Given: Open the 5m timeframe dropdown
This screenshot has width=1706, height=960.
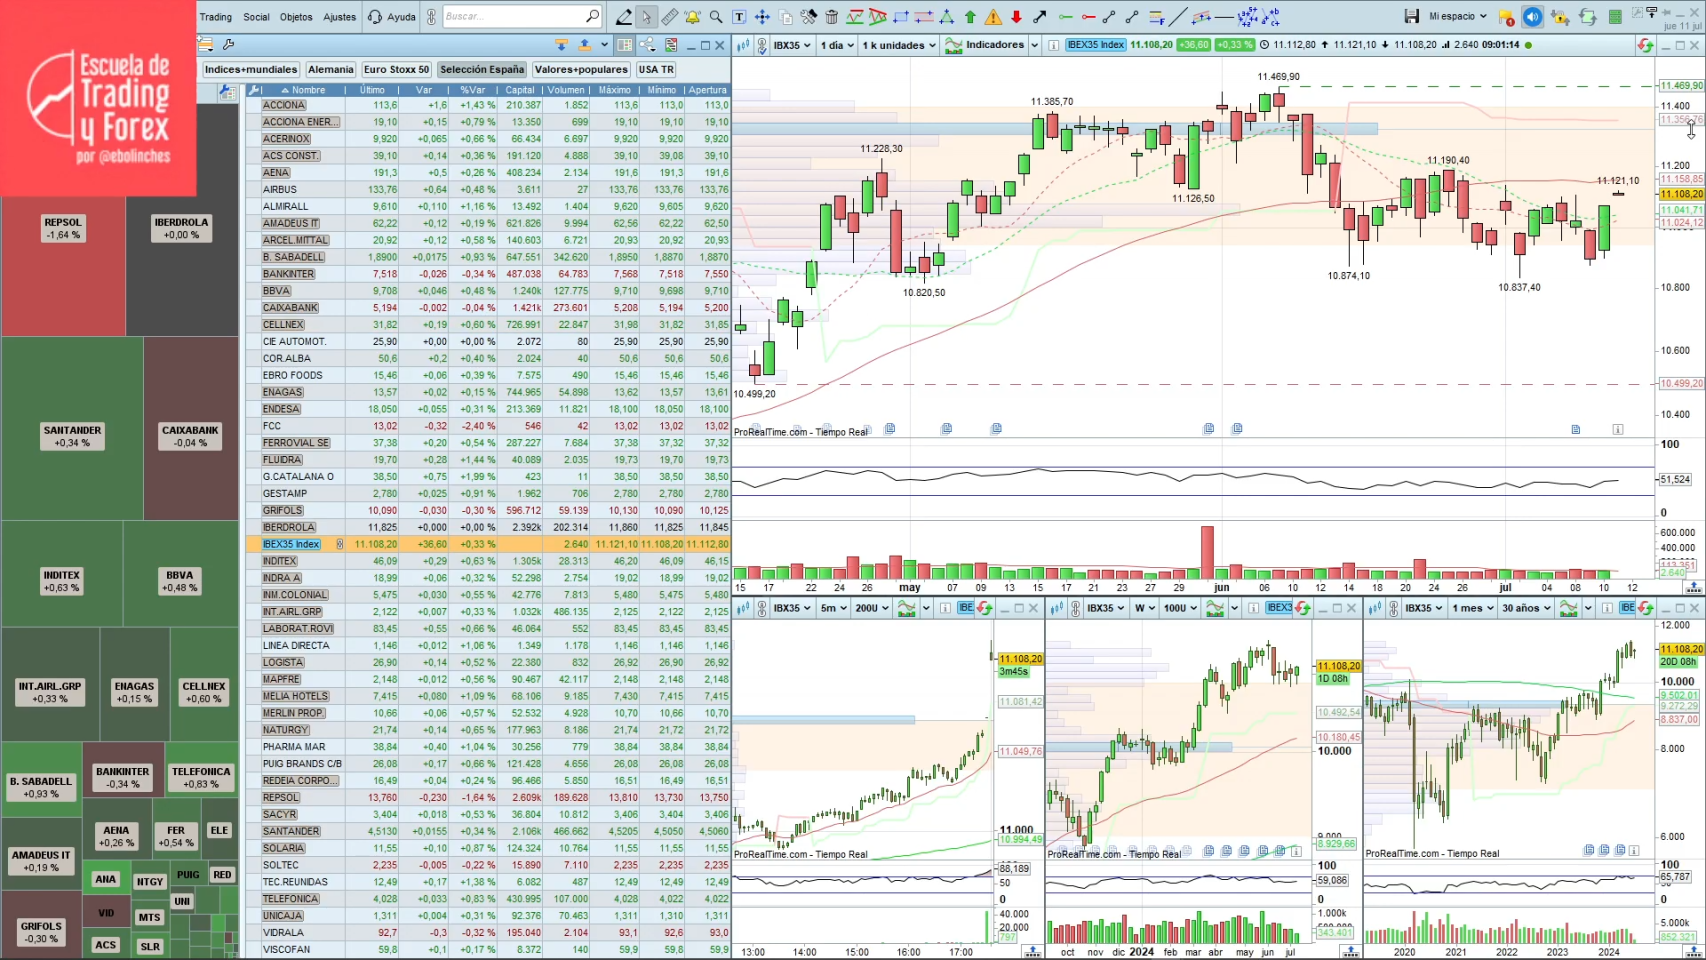Looking at the screenshot, I should (x=834, y=608).
